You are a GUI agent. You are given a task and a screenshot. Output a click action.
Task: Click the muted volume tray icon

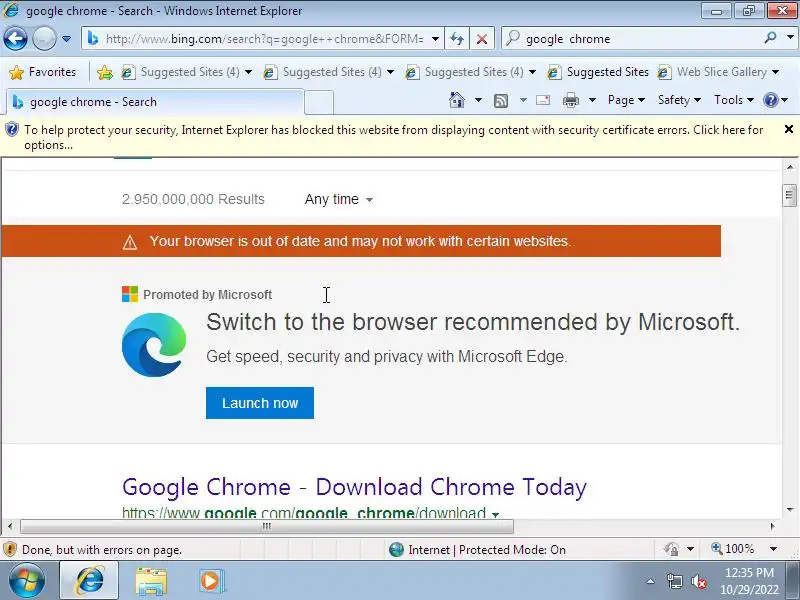698,581
